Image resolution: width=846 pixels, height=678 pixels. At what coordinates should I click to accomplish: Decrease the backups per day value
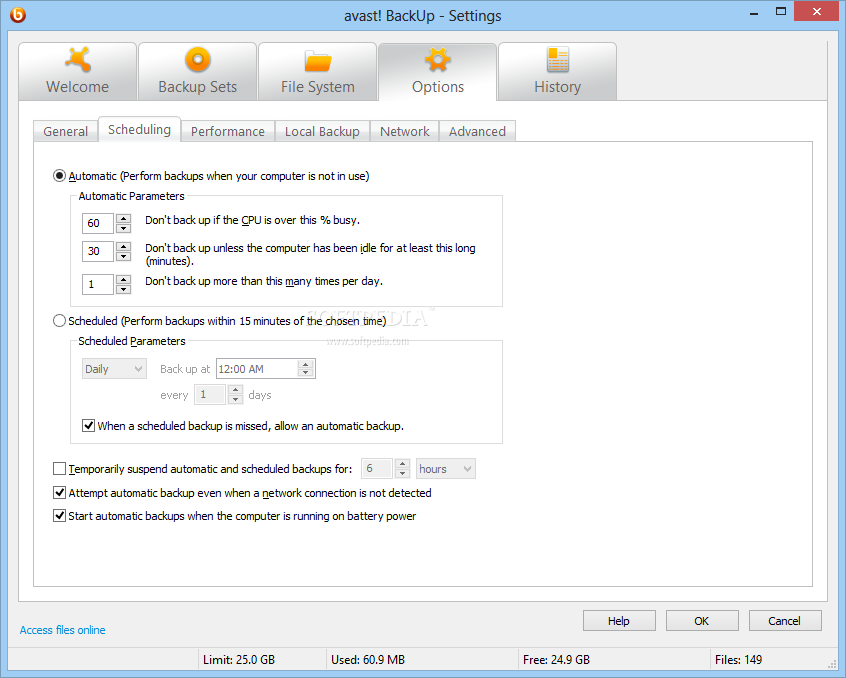click(124, 289)
